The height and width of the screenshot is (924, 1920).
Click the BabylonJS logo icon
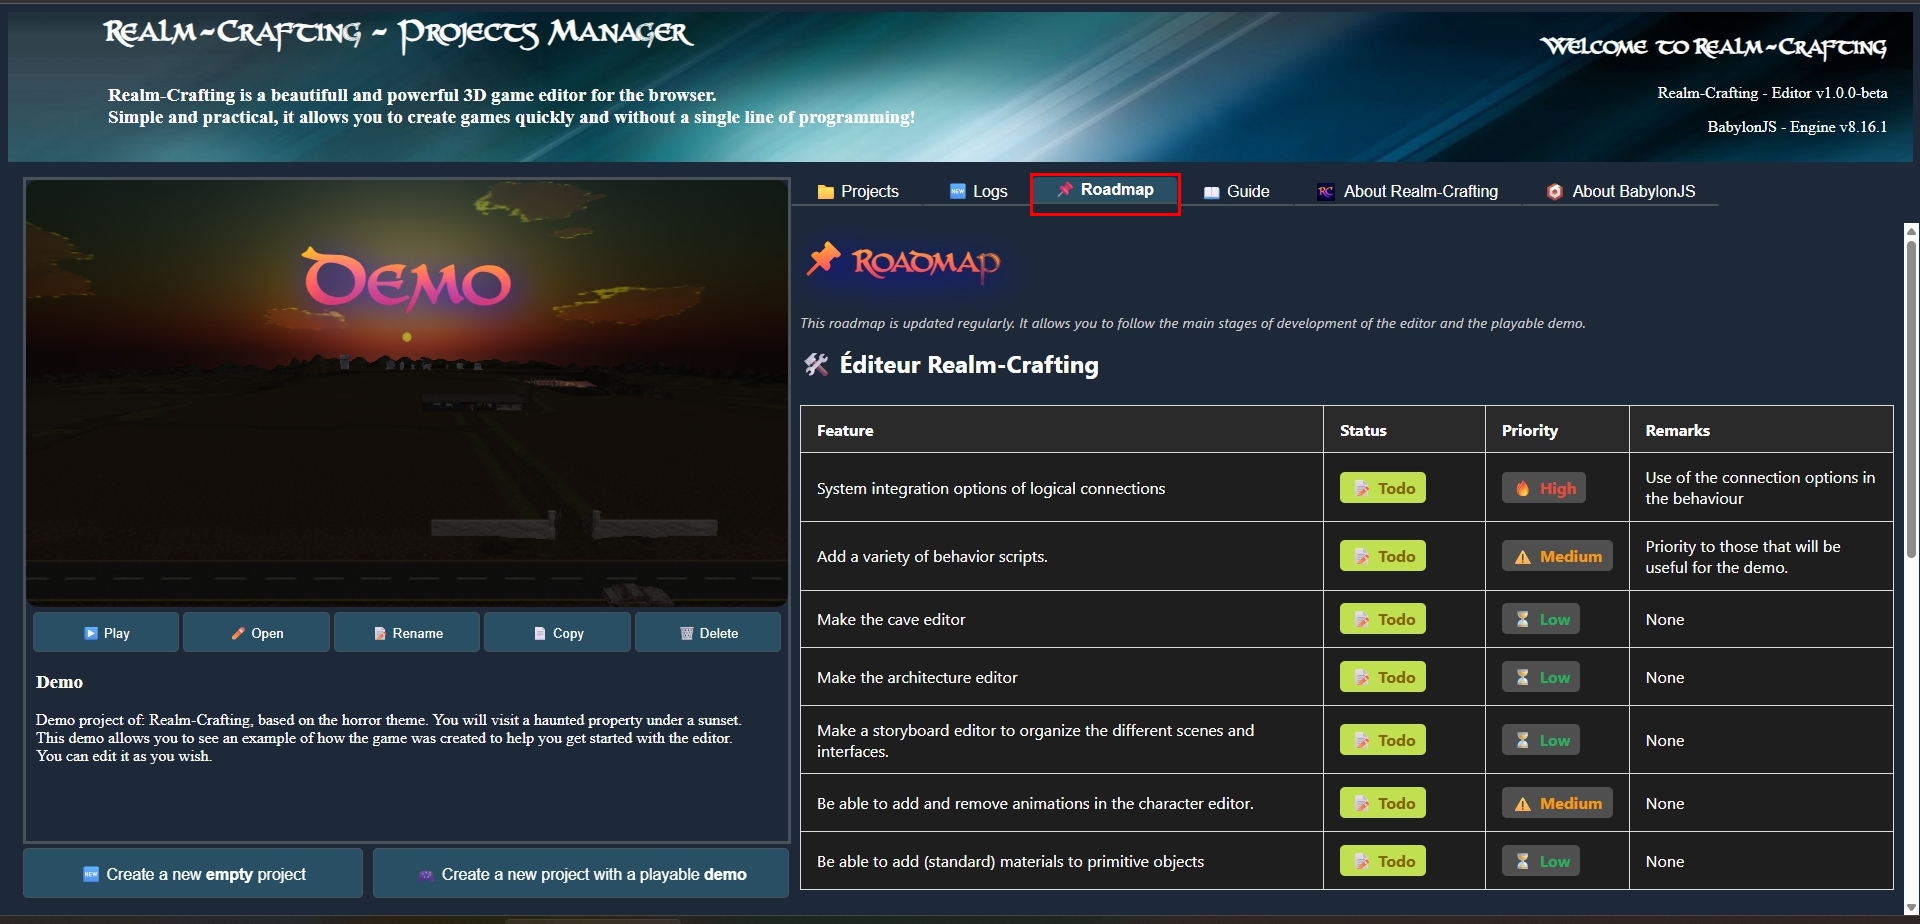[x=1554, y=192]
